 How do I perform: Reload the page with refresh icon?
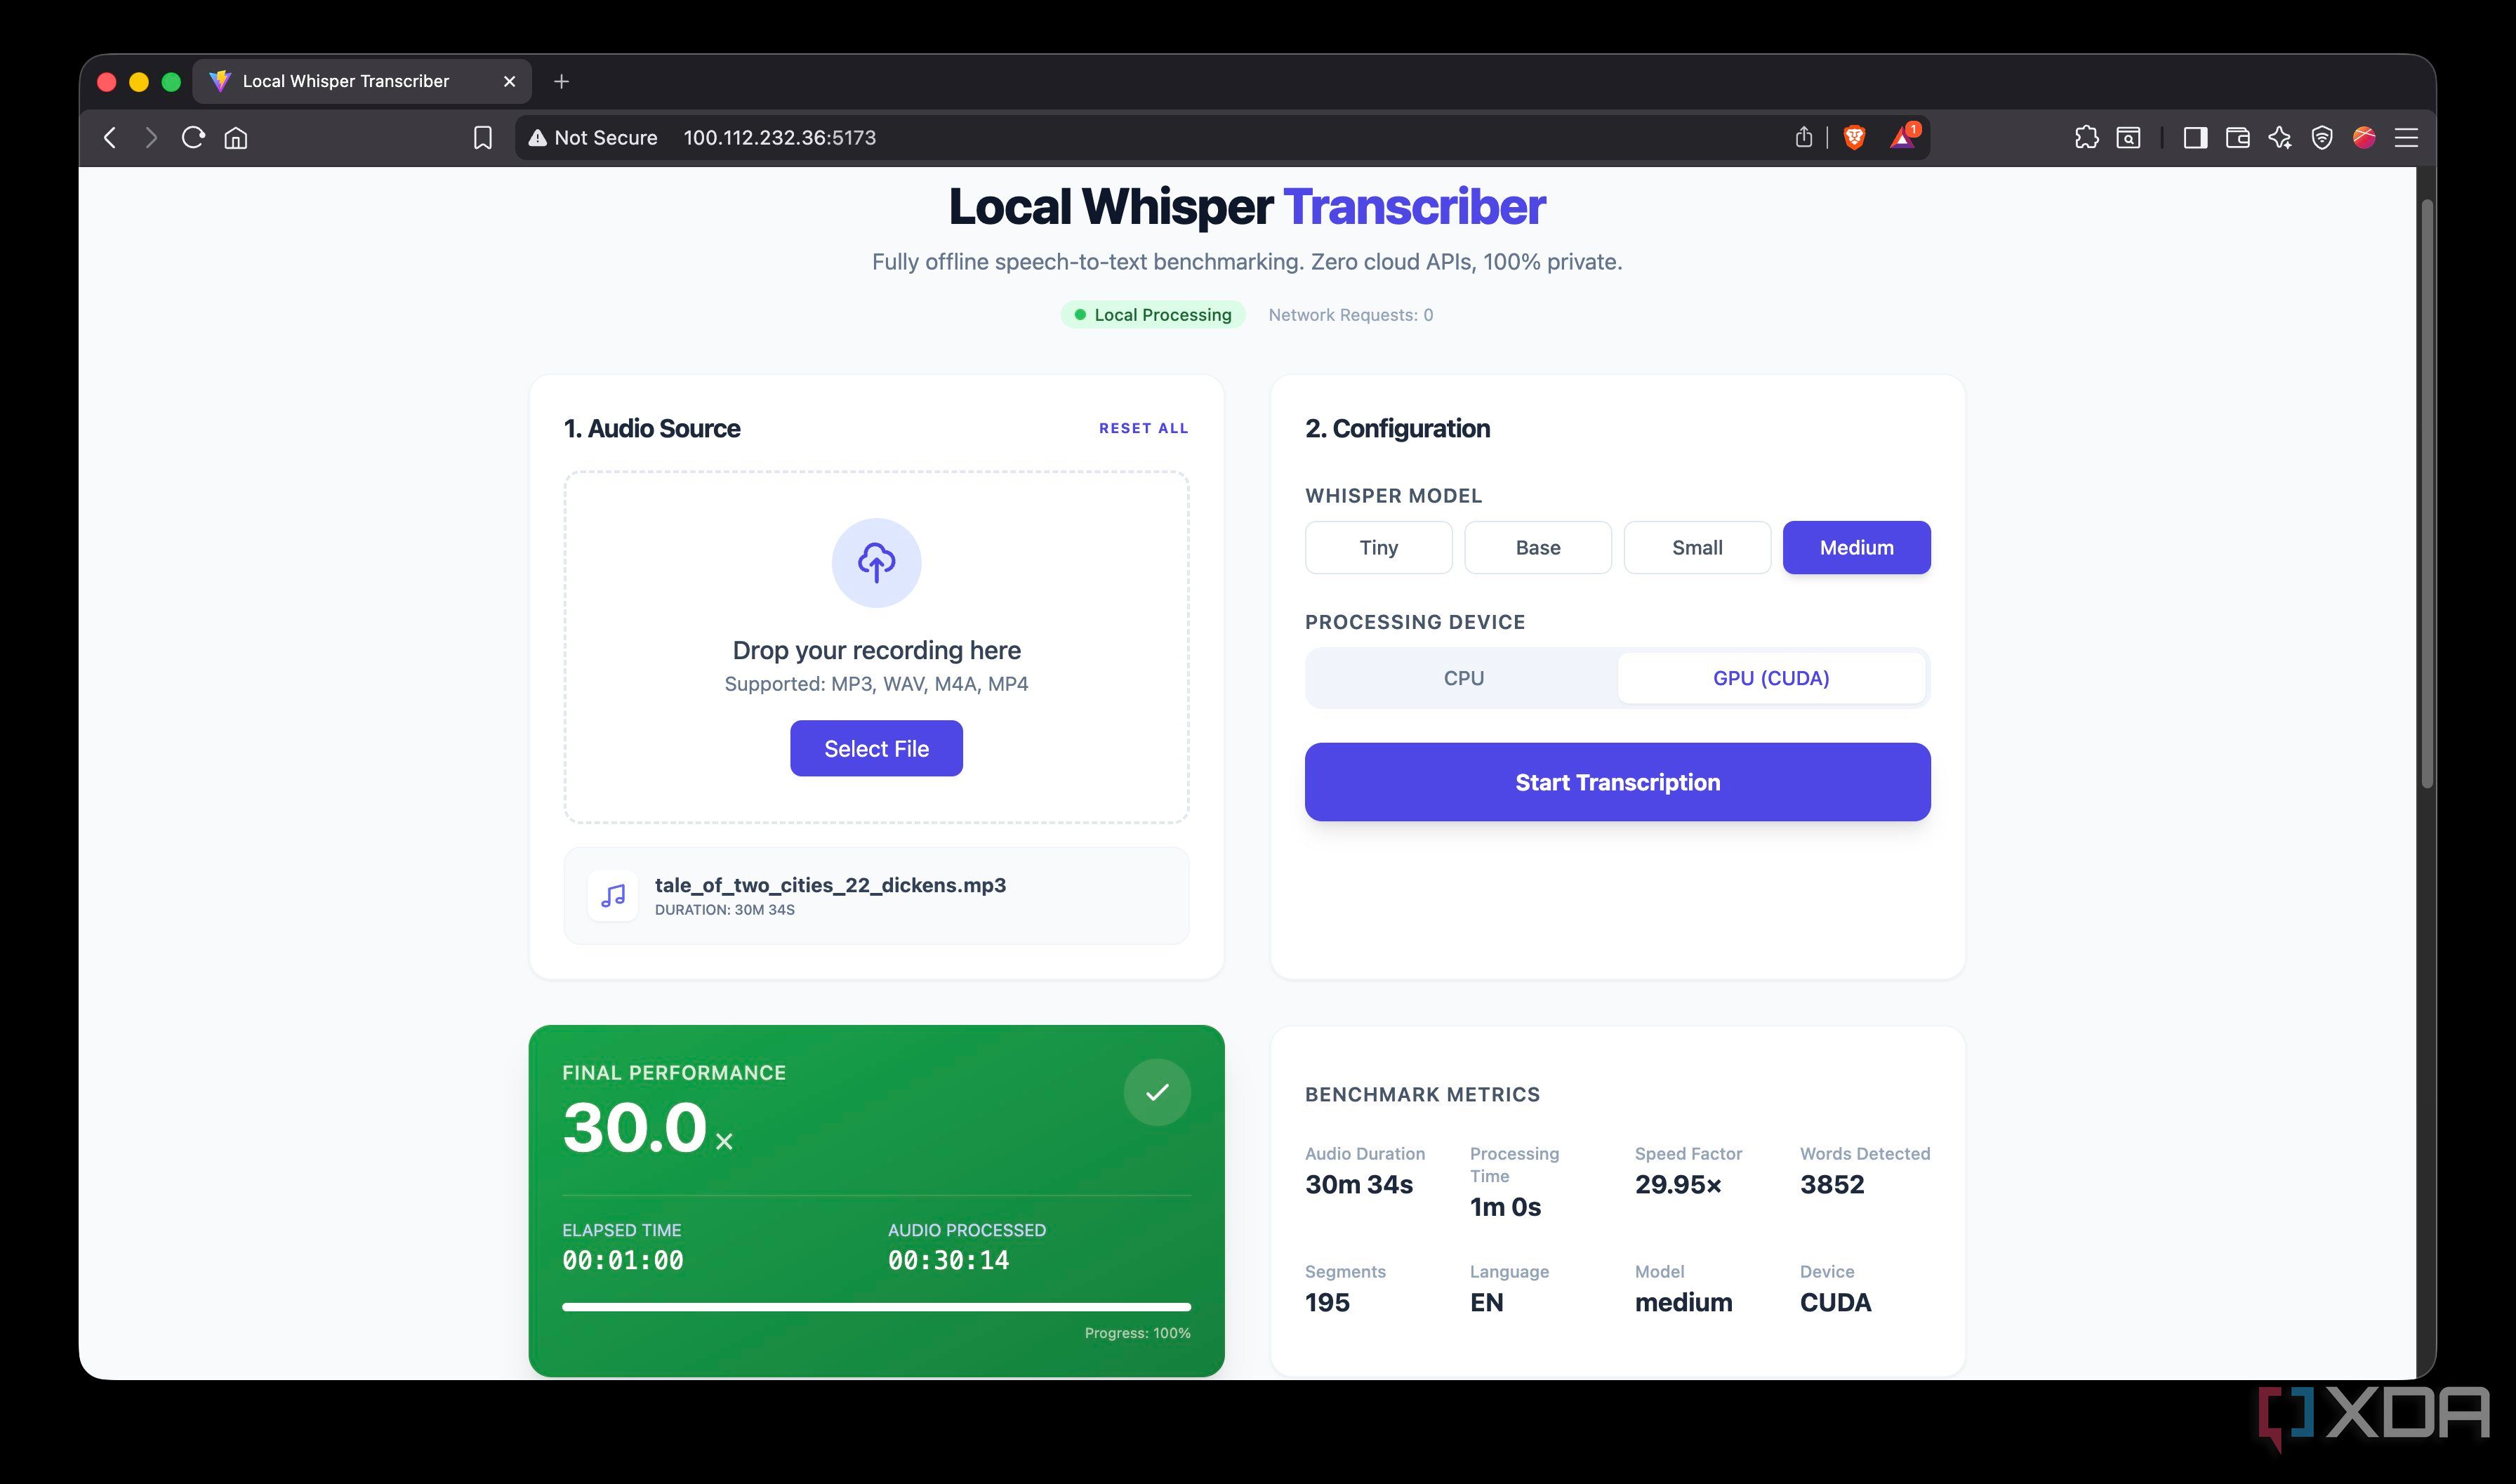[x=193, y=137]
